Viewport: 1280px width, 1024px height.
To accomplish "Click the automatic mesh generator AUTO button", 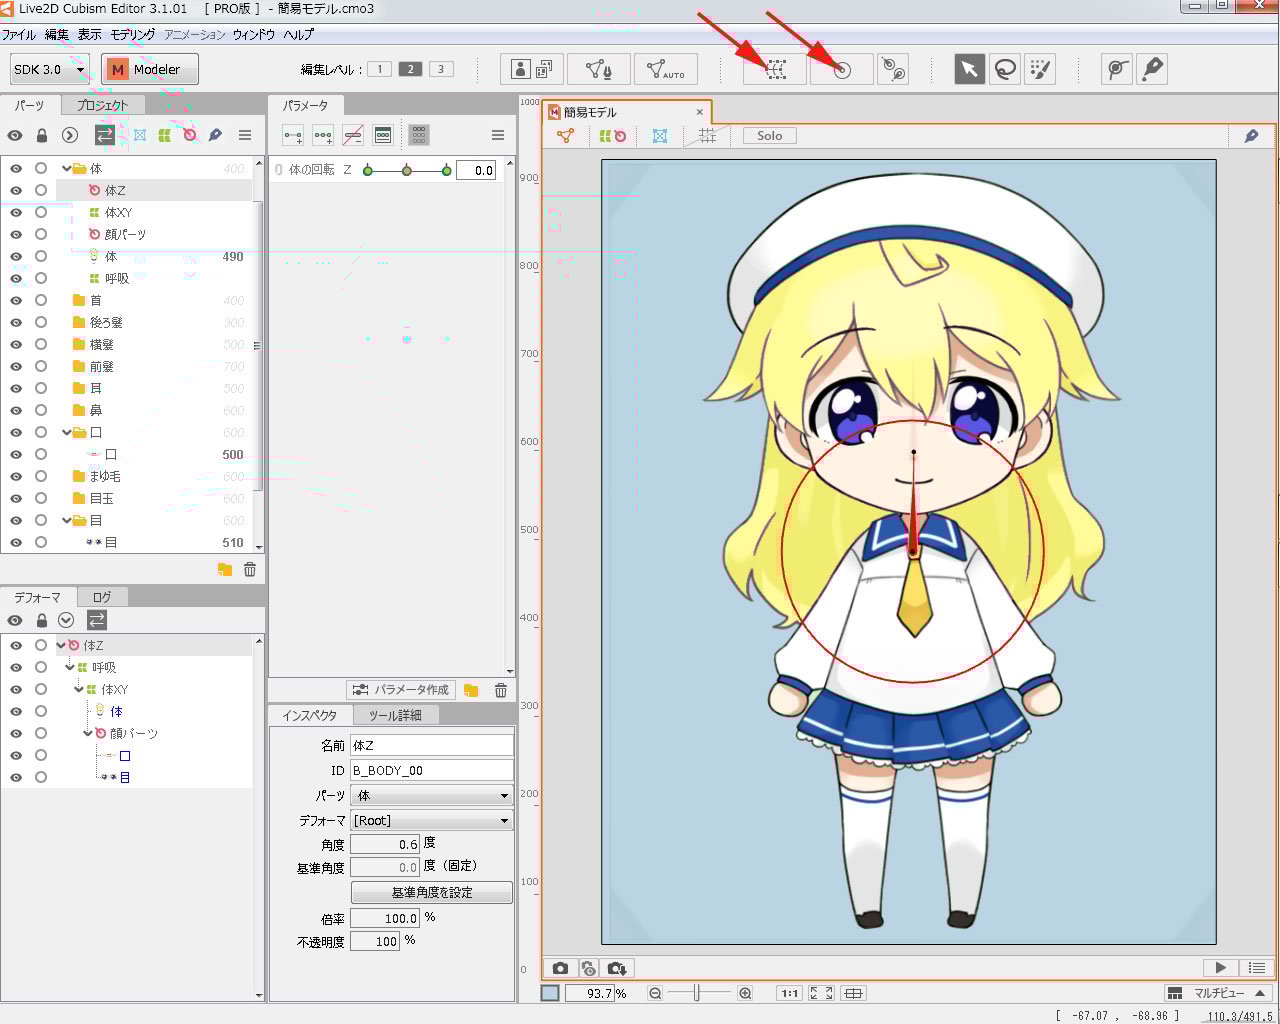I will click(x=665, y=69).
